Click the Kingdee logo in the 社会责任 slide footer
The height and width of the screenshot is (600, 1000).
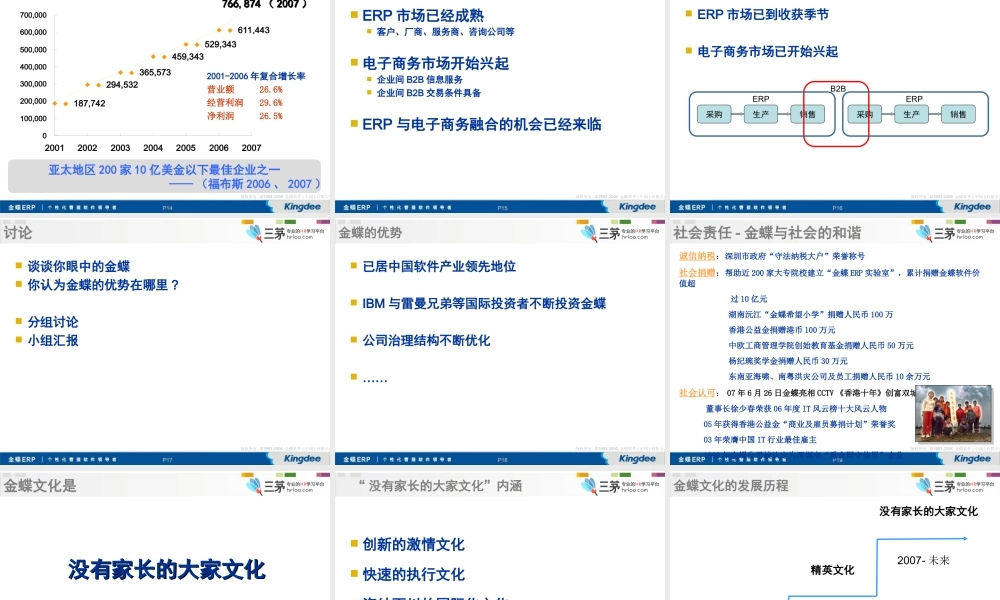click(972, 458)
